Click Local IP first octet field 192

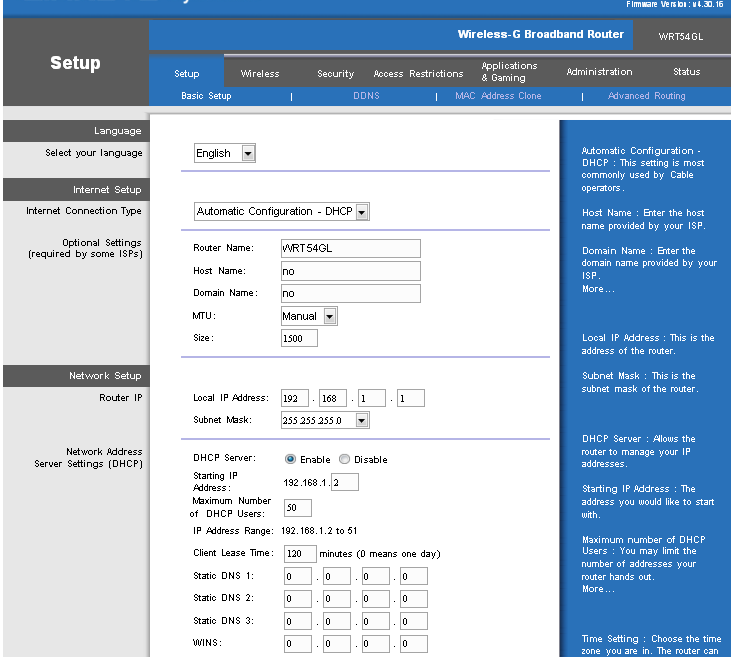tap(295, 398)
